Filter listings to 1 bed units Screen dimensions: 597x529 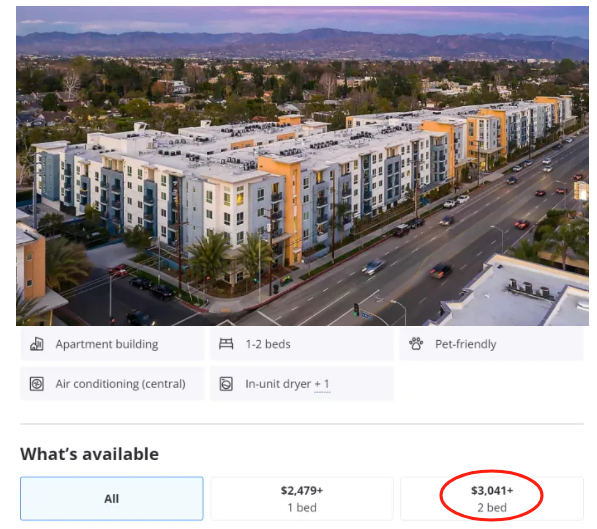coord(302,498)
